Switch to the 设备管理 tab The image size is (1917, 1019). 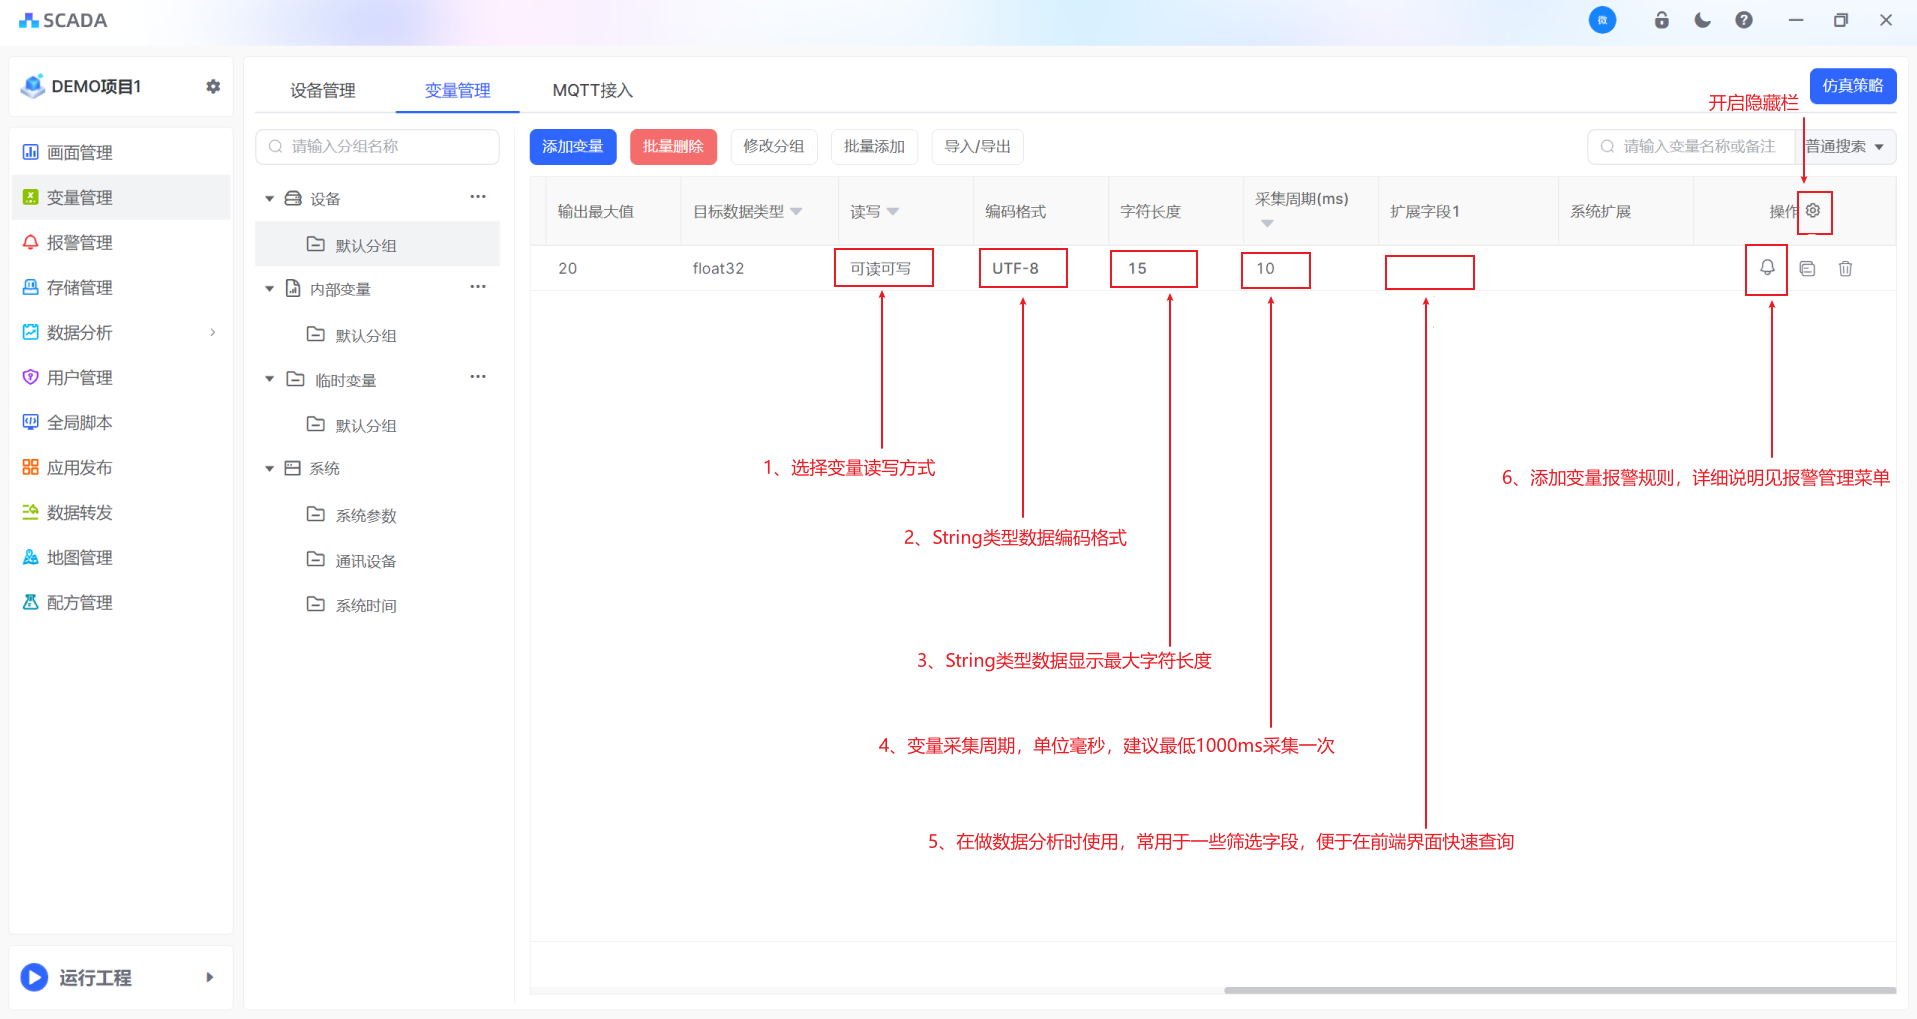click(x=322, y=90)
